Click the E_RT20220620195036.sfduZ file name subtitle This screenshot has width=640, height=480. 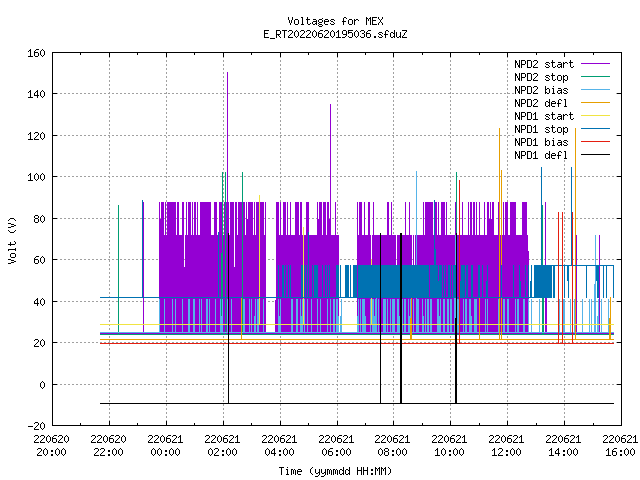click(336, 34)
